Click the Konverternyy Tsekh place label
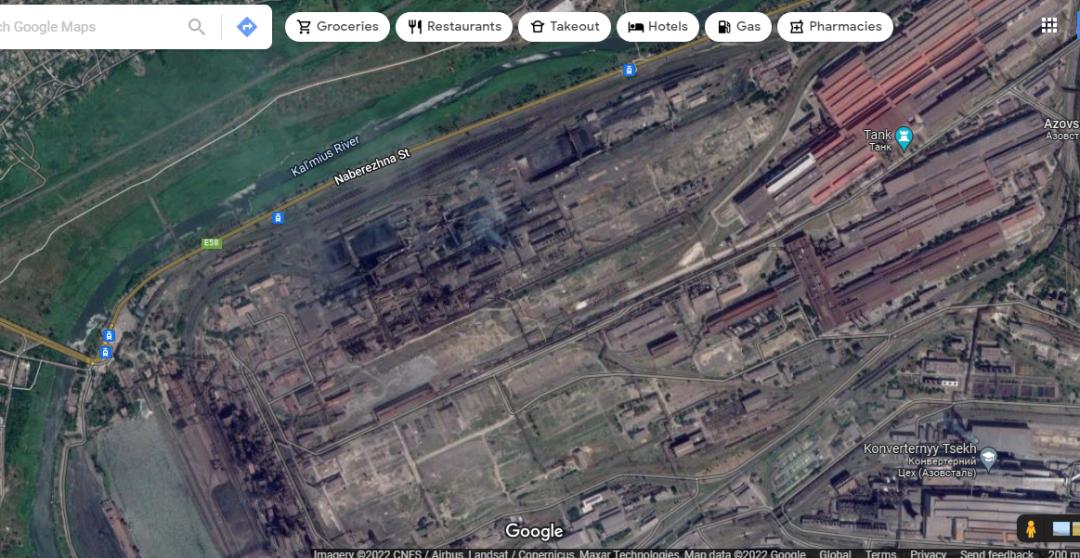This screenshot has width=1080, height=558. 920,460
